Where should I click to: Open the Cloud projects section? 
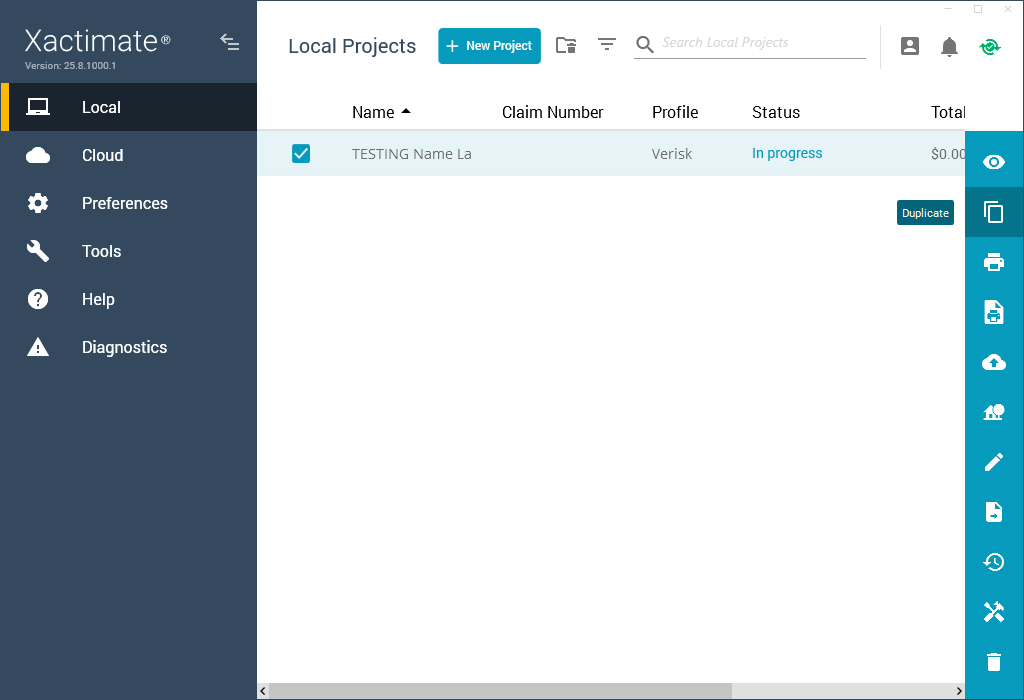(129, 155)
